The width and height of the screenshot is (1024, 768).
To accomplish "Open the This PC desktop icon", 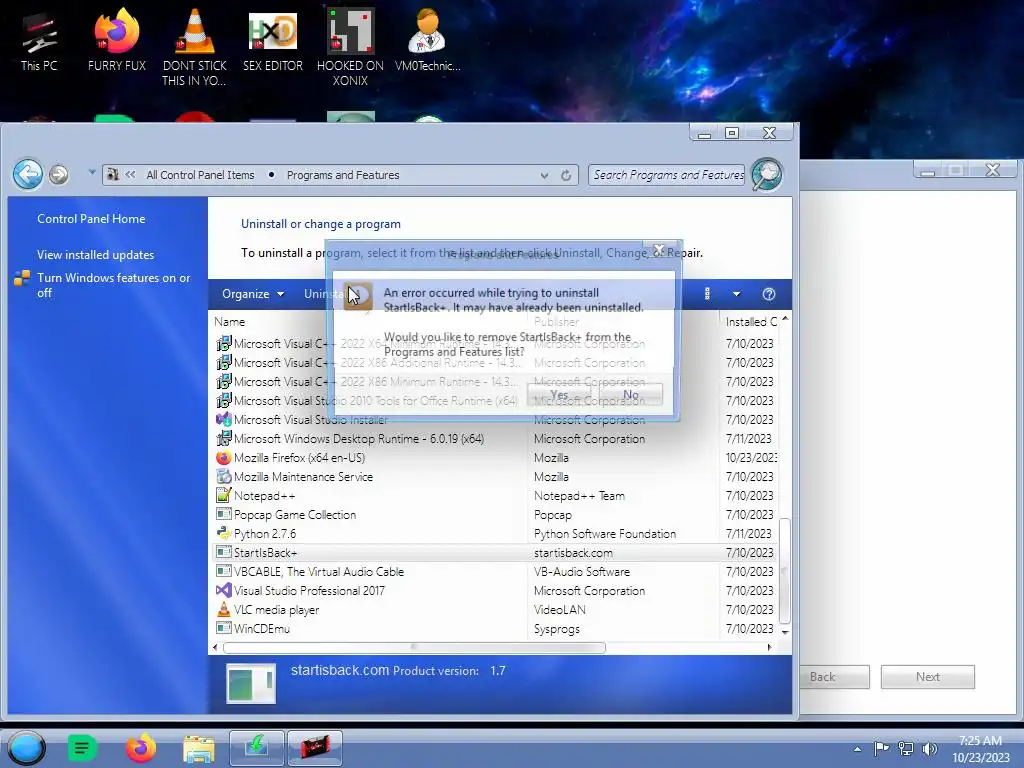I will [x=39, y=41].
